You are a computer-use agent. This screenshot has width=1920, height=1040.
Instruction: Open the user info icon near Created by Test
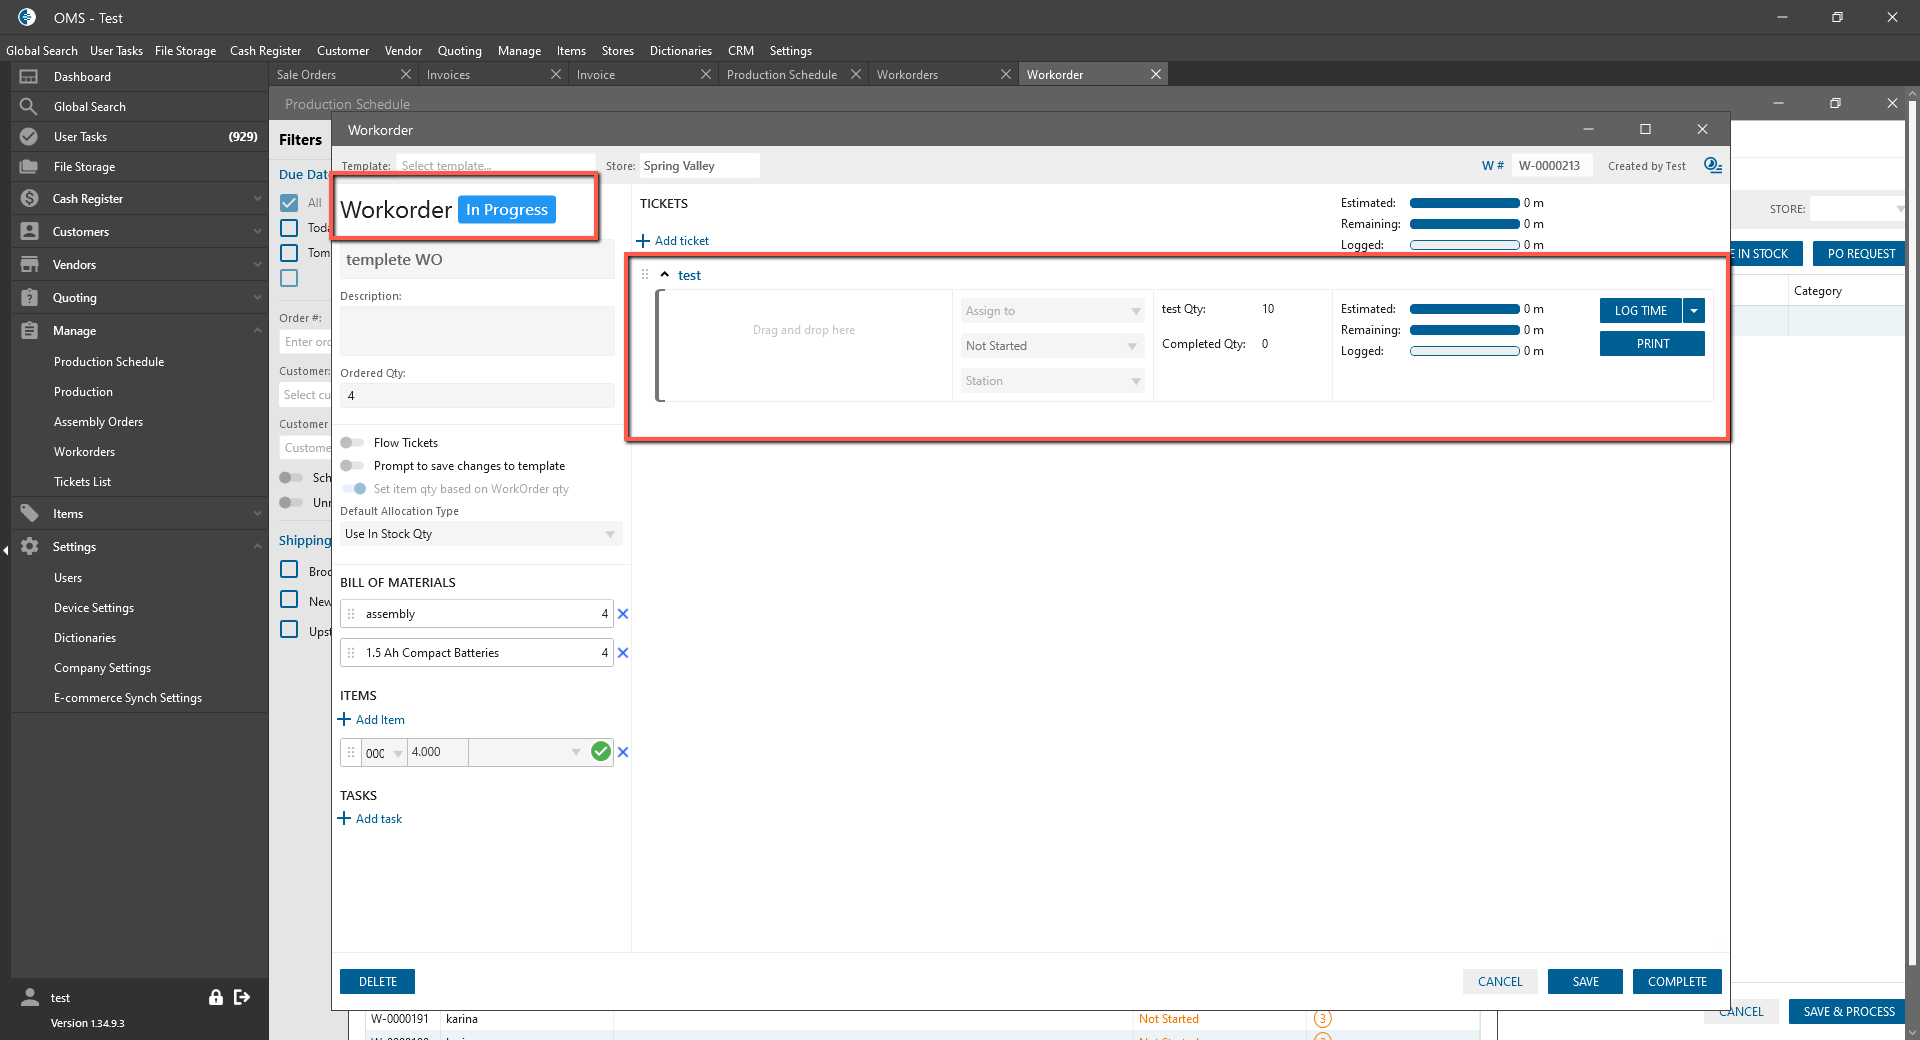(1712, 166)
